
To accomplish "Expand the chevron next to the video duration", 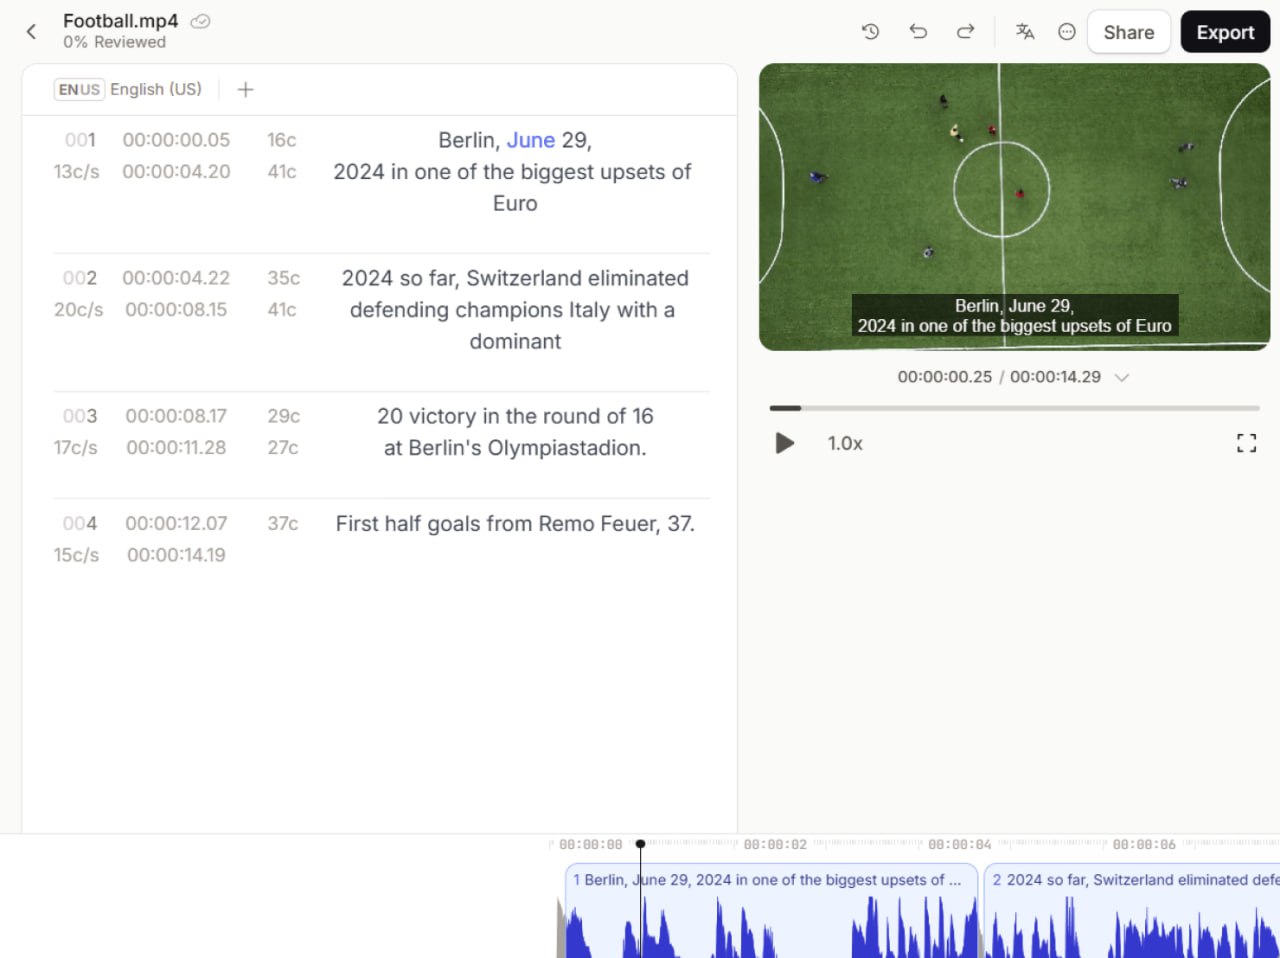I will click(1122, 377).
